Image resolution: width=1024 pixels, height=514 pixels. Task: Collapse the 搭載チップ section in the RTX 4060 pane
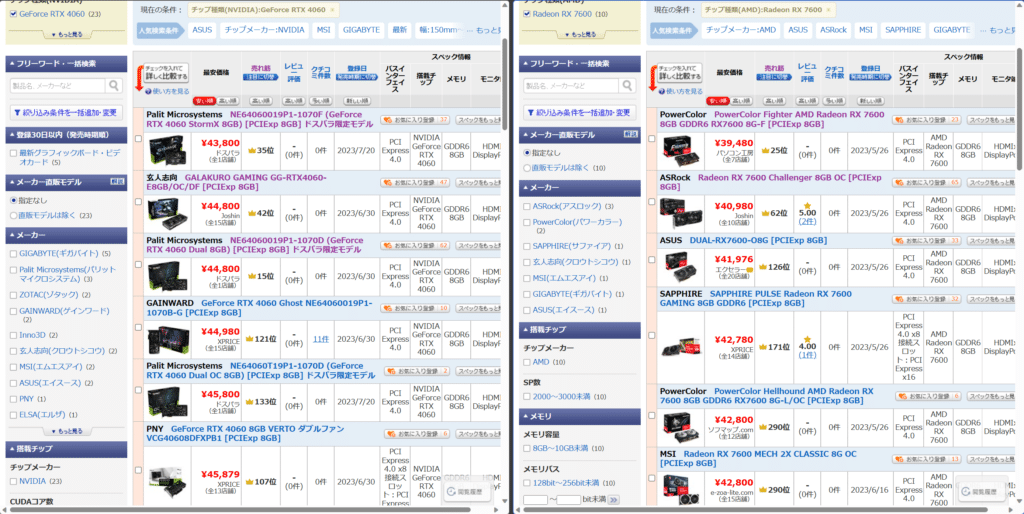pyautogui.click(x=66, y=449)
